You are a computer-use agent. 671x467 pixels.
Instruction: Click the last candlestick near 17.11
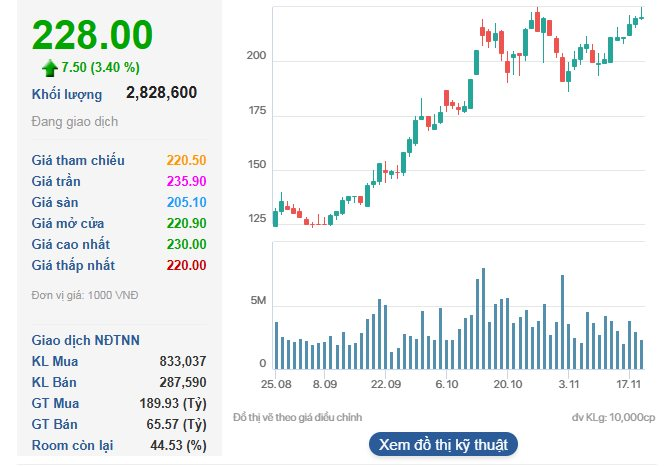point(641,15)
